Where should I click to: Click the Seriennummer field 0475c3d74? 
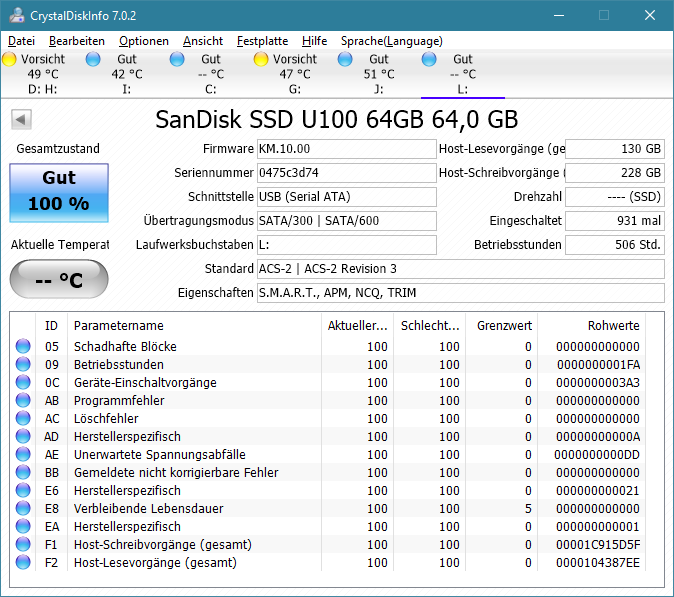[x=347, y=173]
